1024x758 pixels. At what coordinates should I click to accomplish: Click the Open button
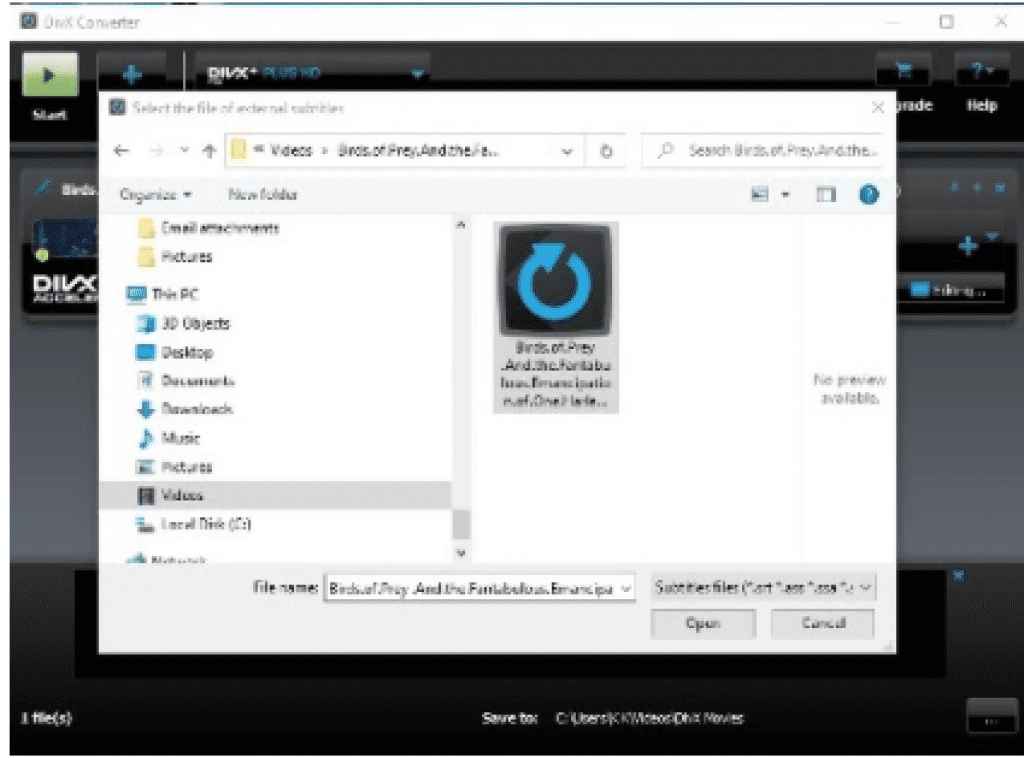[703, 624]
